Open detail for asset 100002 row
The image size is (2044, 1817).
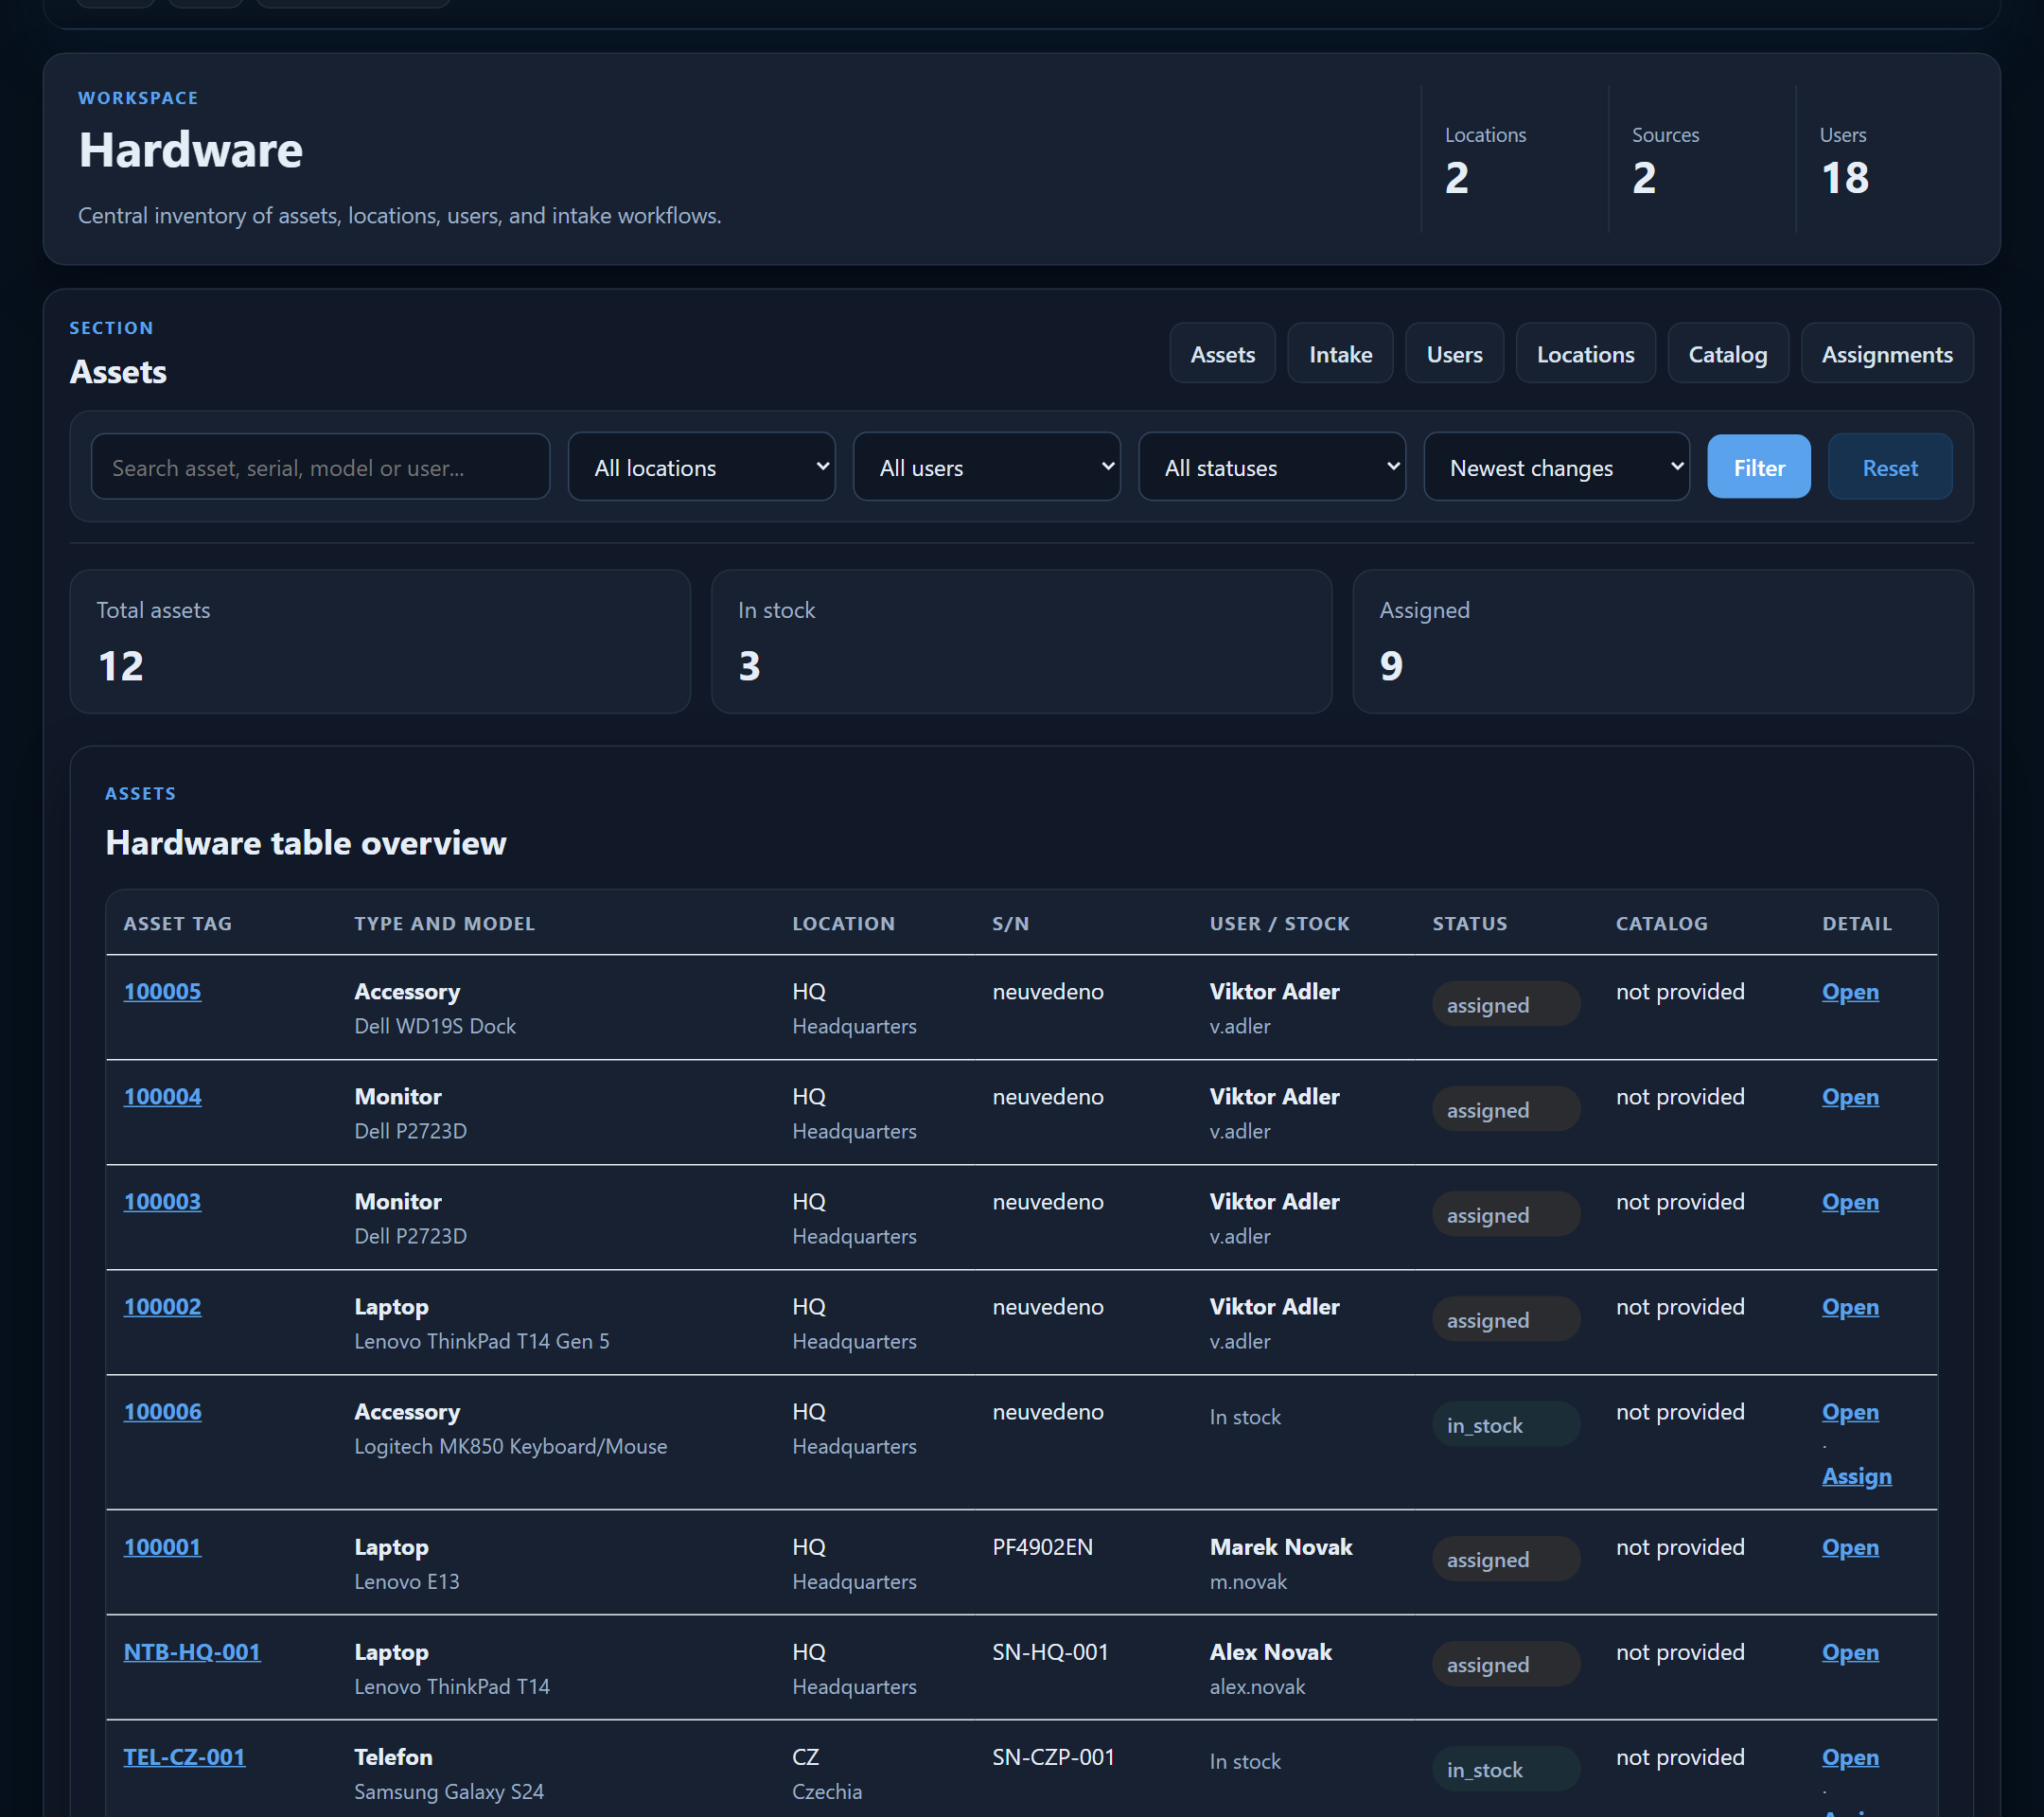1849,1307
